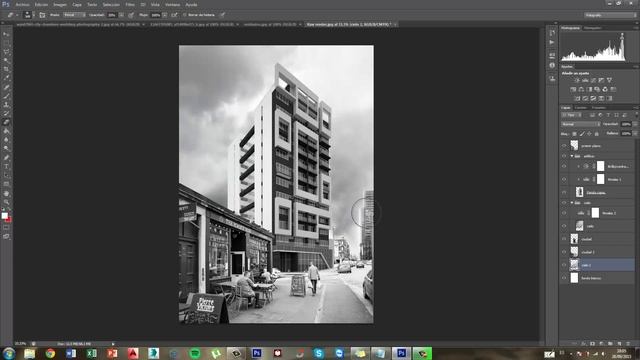Click the Delete layer trash icon
The width and height of the screenshot is (640, 360).
pyautogui.click(x=628, y=344)
